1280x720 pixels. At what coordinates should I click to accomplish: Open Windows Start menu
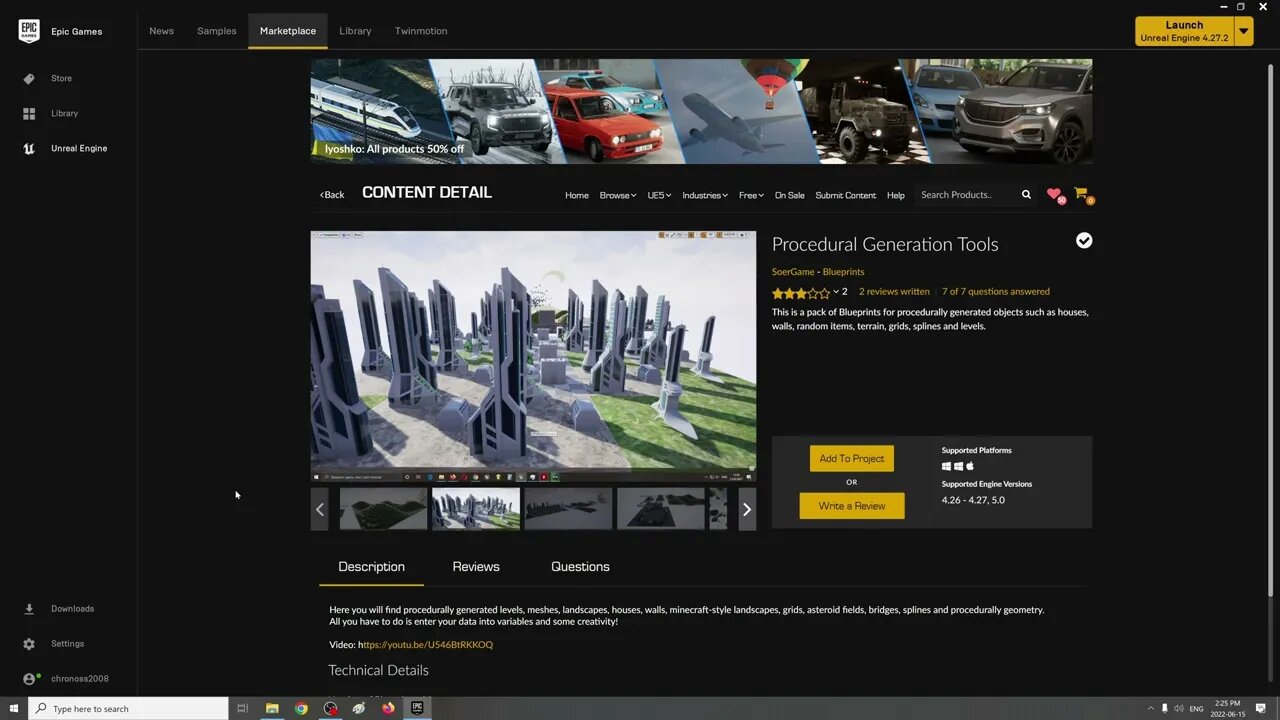(x=14, y=708)
